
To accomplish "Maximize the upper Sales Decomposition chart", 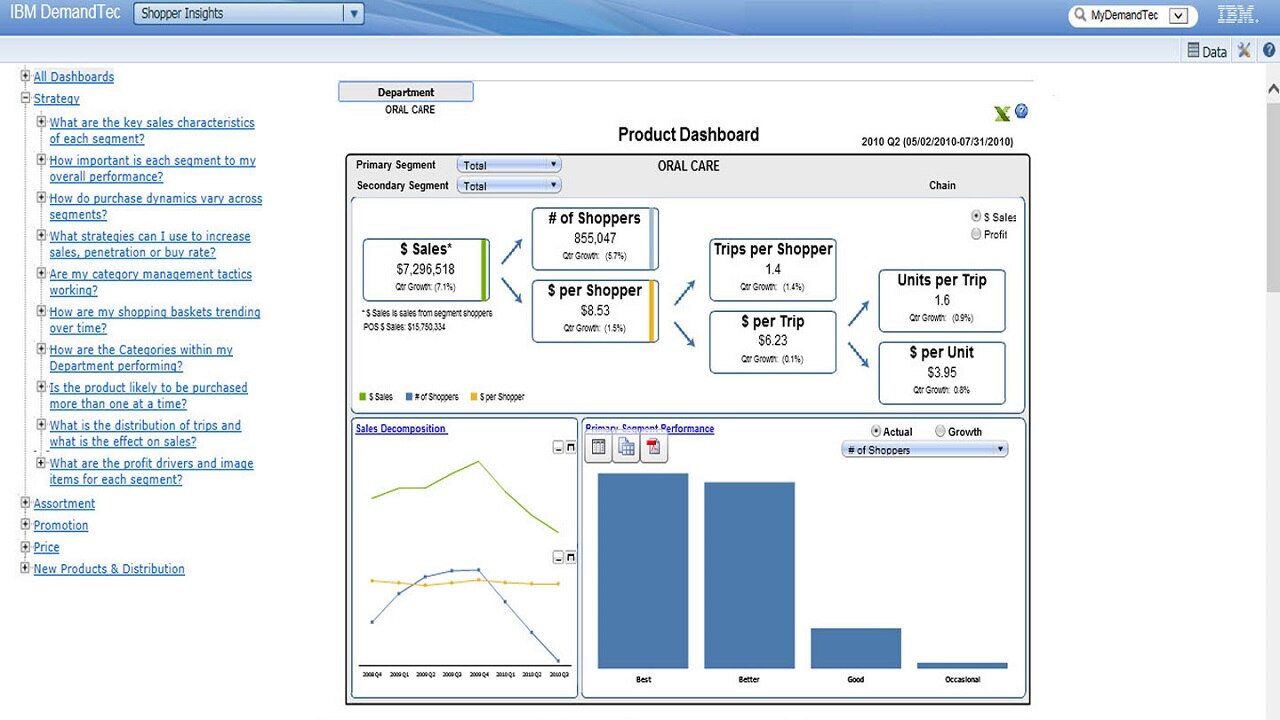I will (571, 448).
